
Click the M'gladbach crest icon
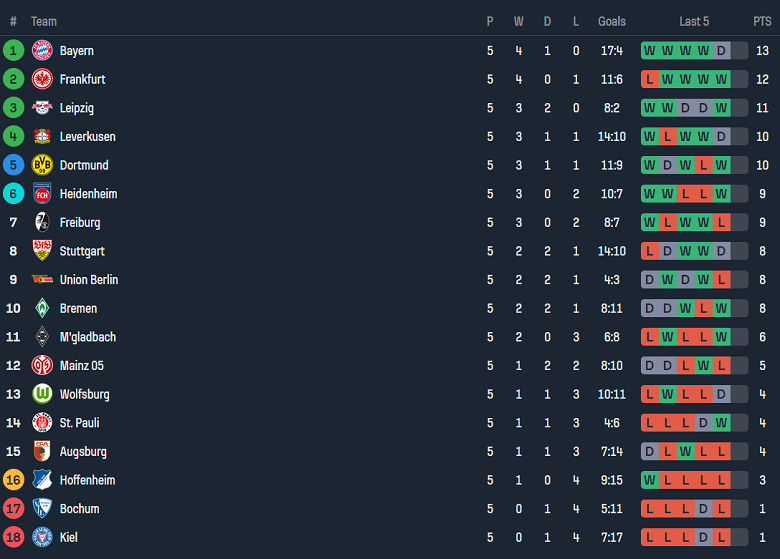42,337
